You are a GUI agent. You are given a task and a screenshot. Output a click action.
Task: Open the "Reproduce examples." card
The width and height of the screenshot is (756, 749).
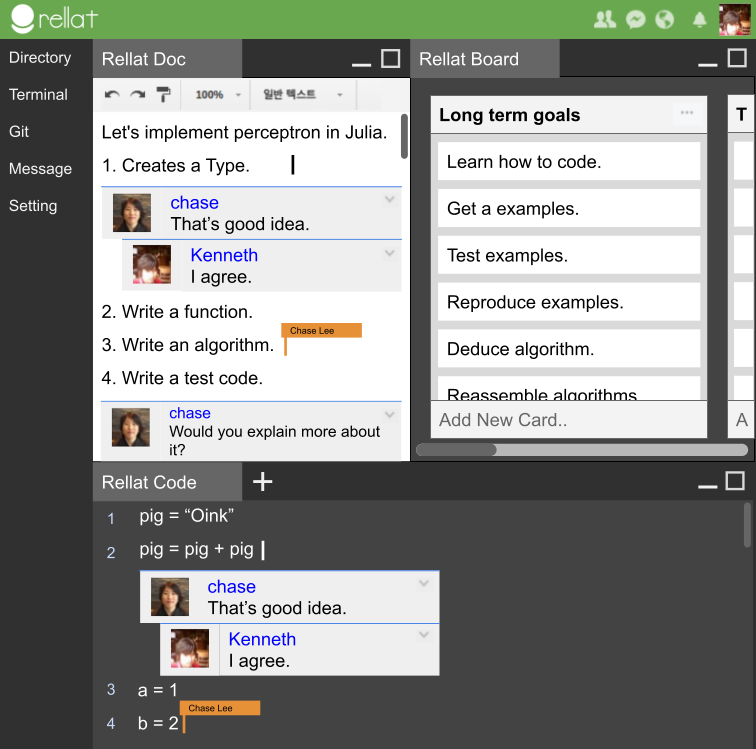569,302
